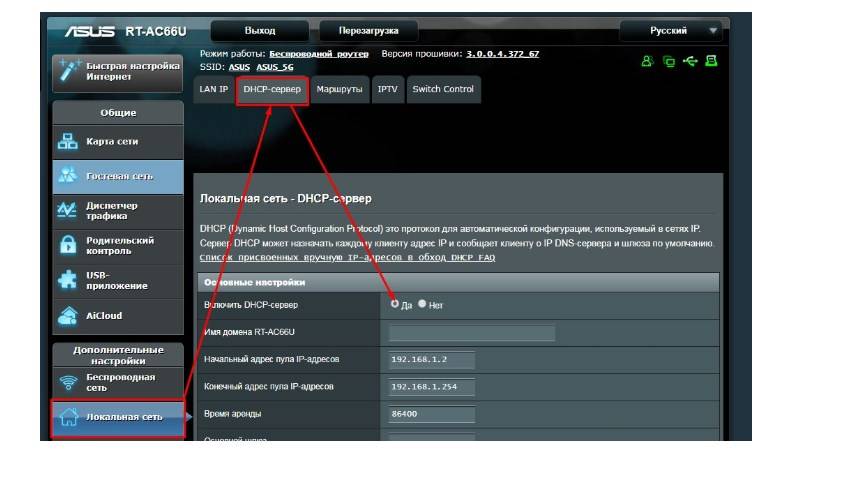Open USB application puzzle icon
This screenshot has width=850, height=477.
68,280
